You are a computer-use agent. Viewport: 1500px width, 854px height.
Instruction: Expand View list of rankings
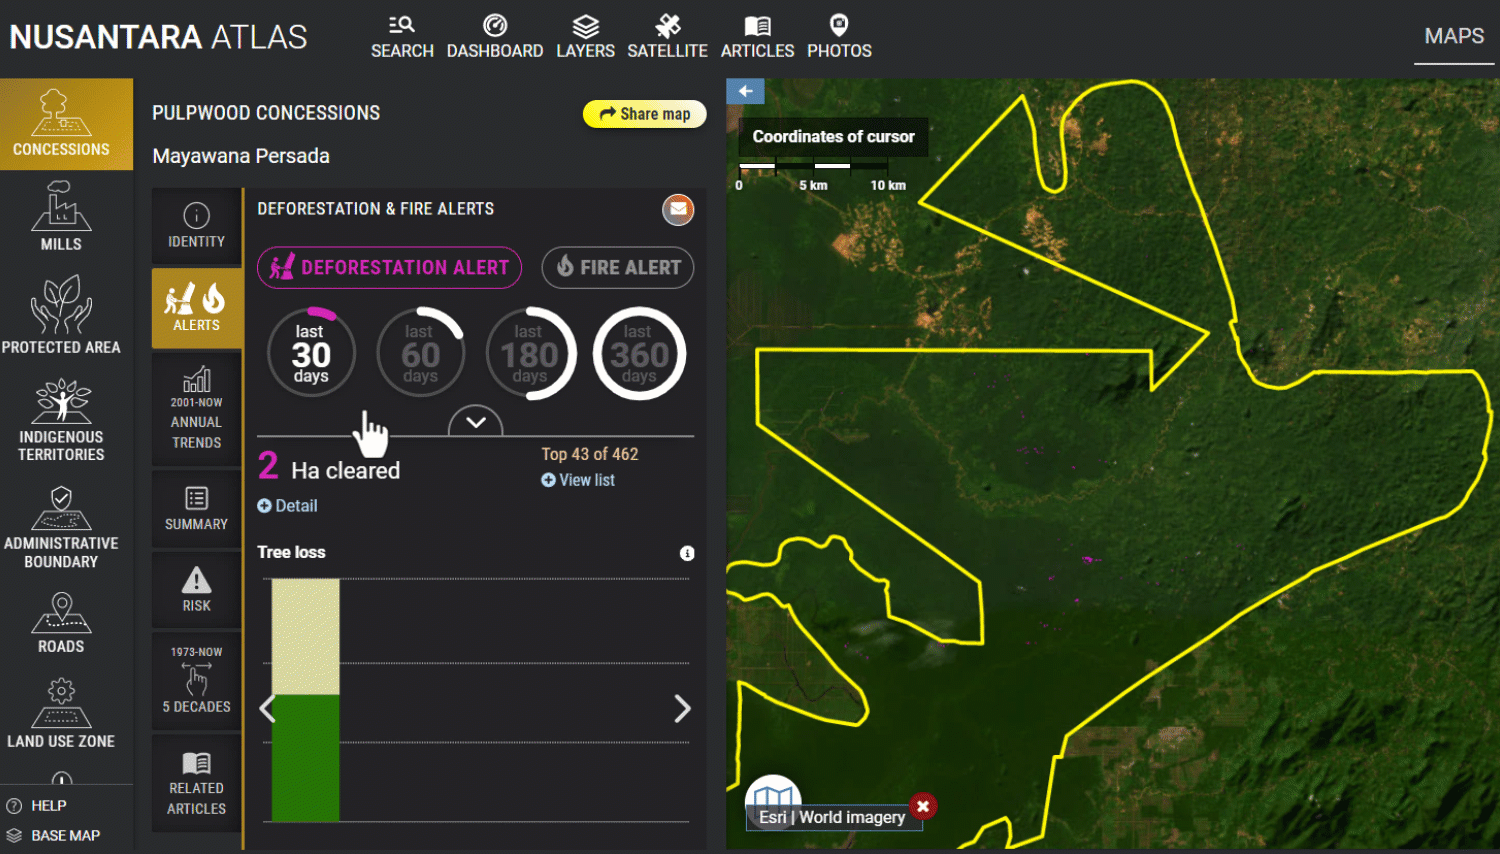[578, 480]
